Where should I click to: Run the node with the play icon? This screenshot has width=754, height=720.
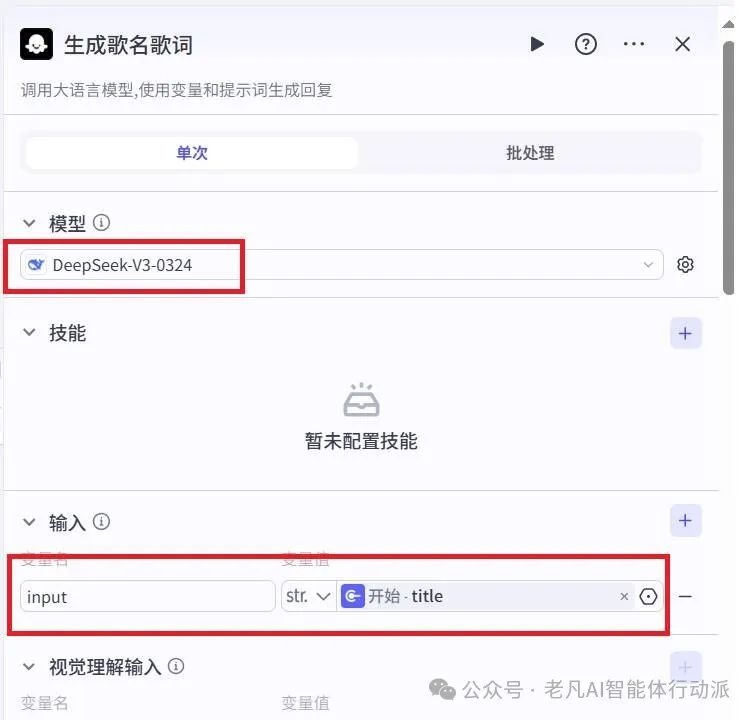click(537, 44)
